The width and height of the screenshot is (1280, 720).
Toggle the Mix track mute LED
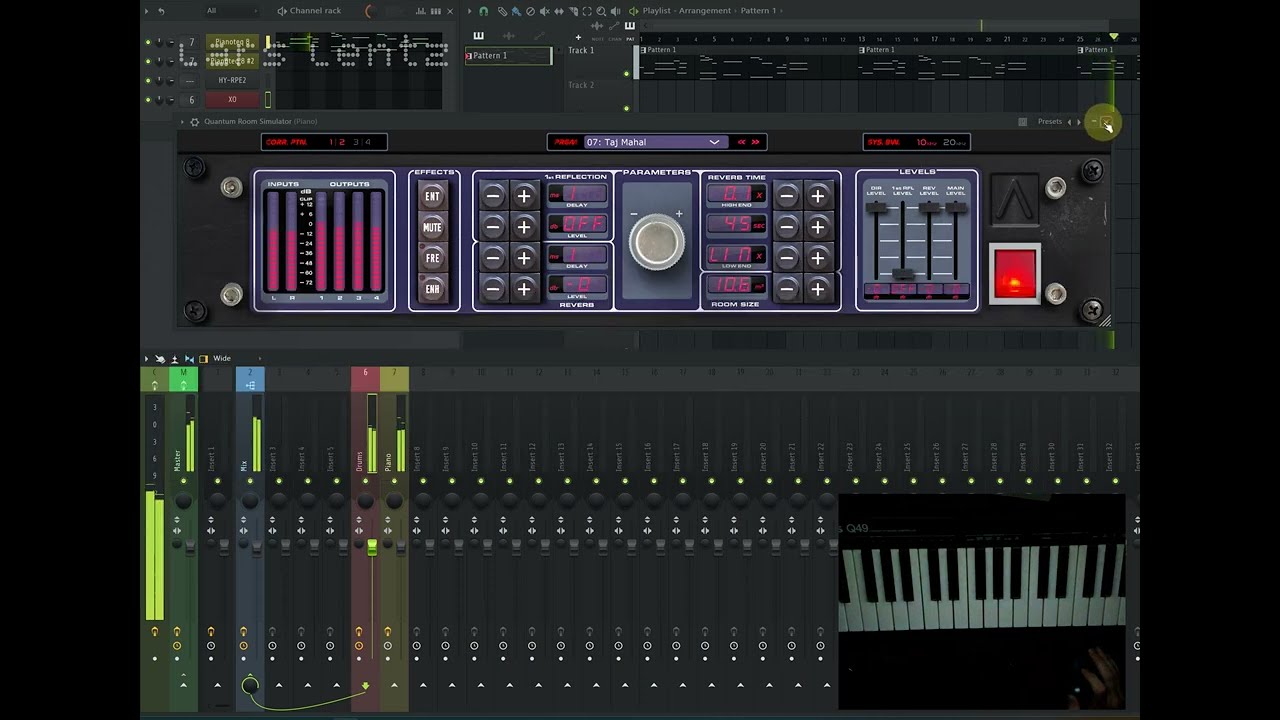pos(250,481)
